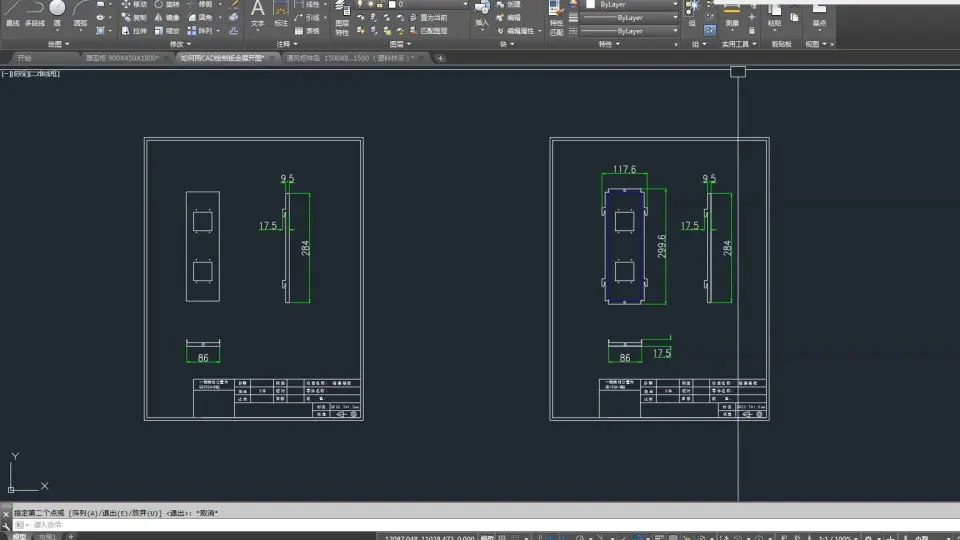Activate the Mirror (镜像) tool

click(167, 18)
